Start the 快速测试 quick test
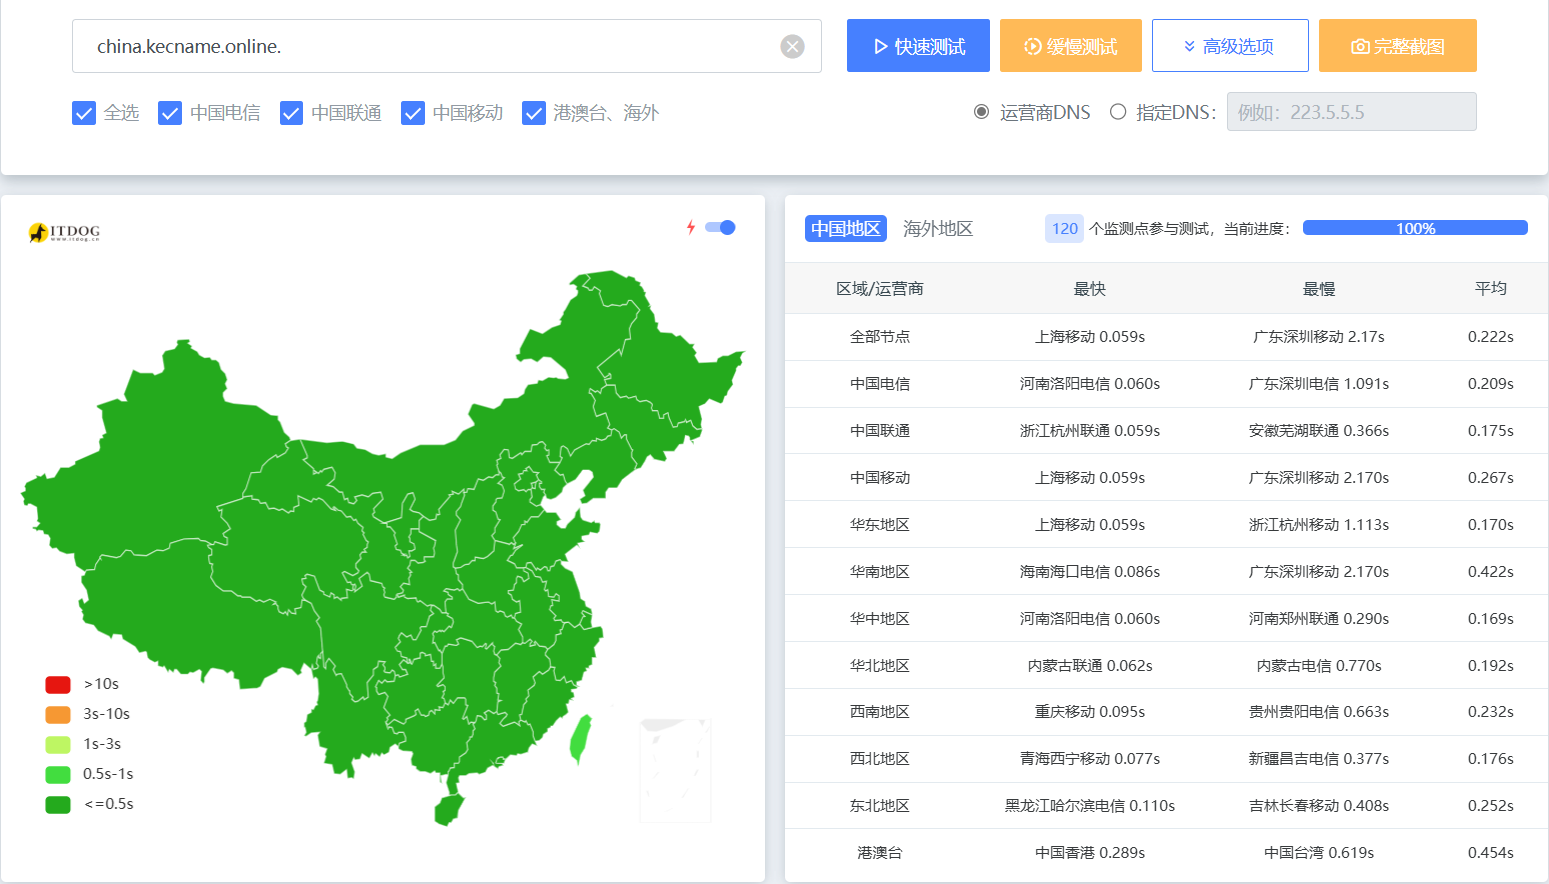 [x=918, y=46]
